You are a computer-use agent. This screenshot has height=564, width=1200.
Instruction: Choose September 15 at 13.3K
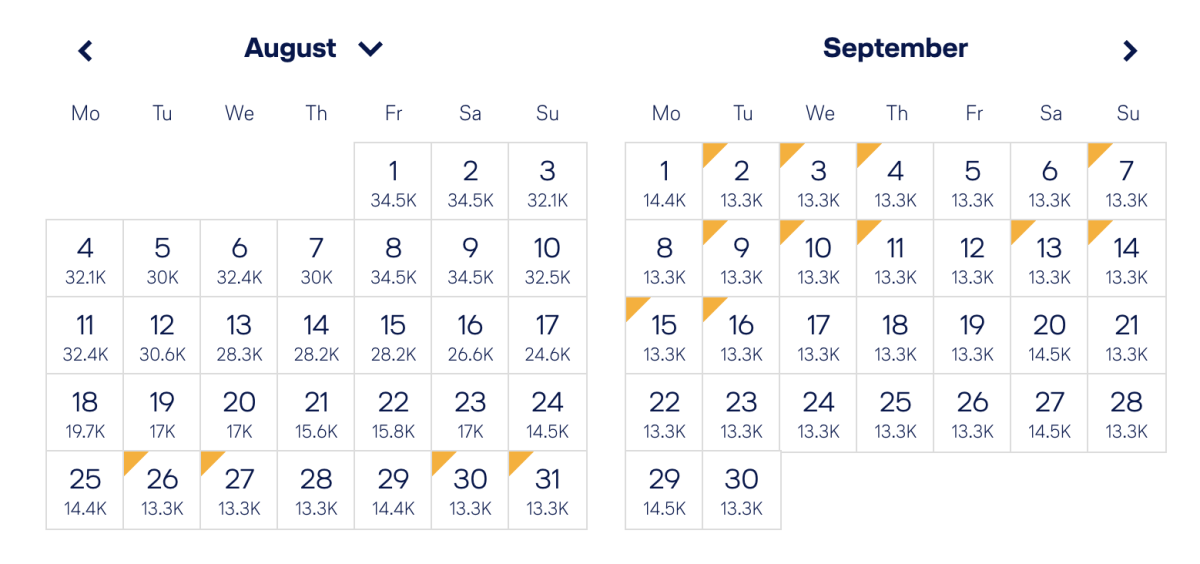(664, 335)
